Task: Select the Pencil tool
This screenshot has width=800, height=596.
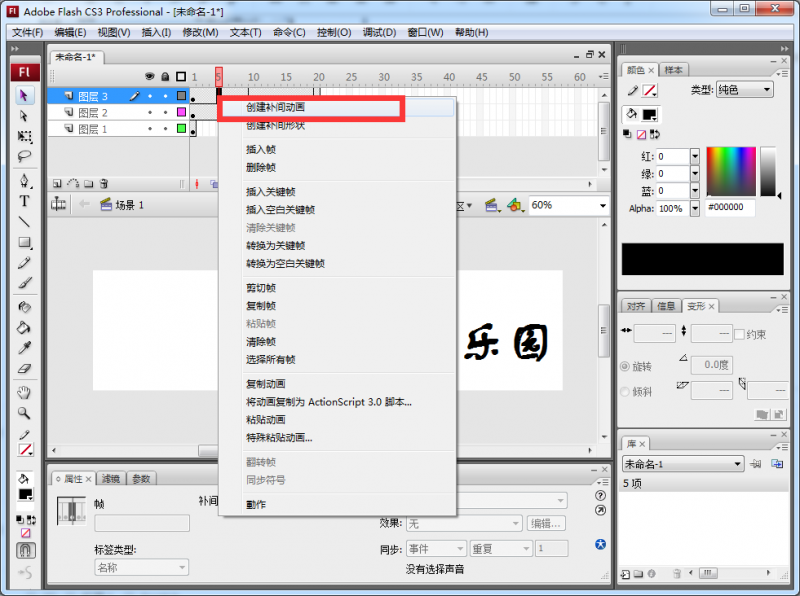Action: (24, 263)
